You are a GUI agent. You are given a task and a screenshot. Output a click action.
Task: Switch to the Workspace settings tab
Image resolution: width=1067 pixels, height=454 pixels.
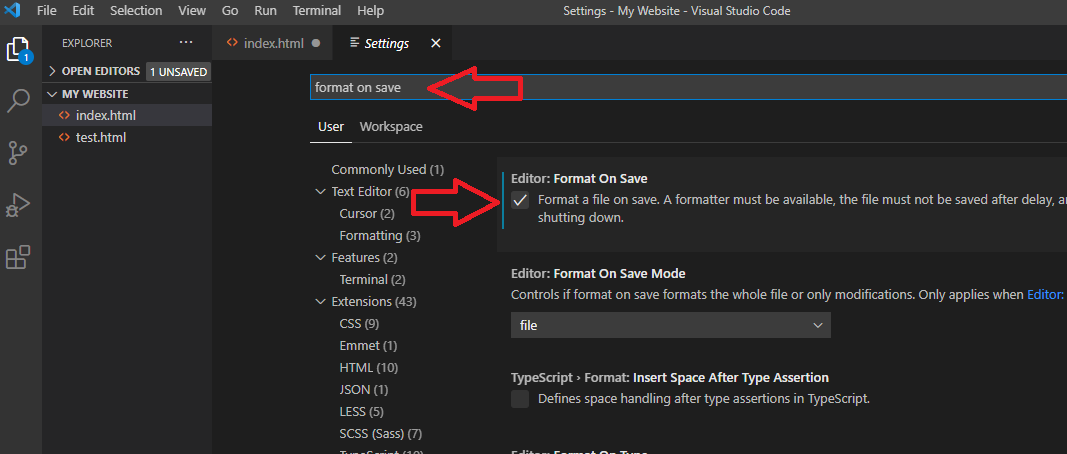391,127
